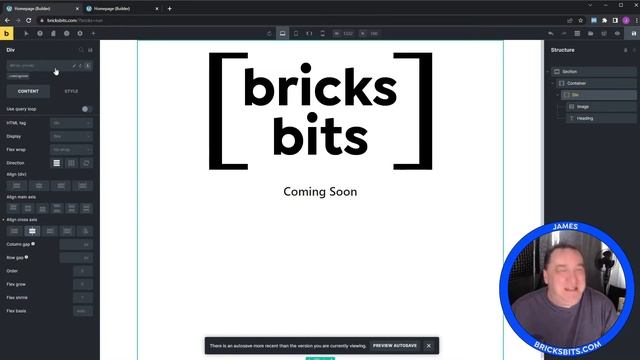Dismiss the autosave notification
Viewport: 640px width, 360px height.
click(x=429, y=346)
